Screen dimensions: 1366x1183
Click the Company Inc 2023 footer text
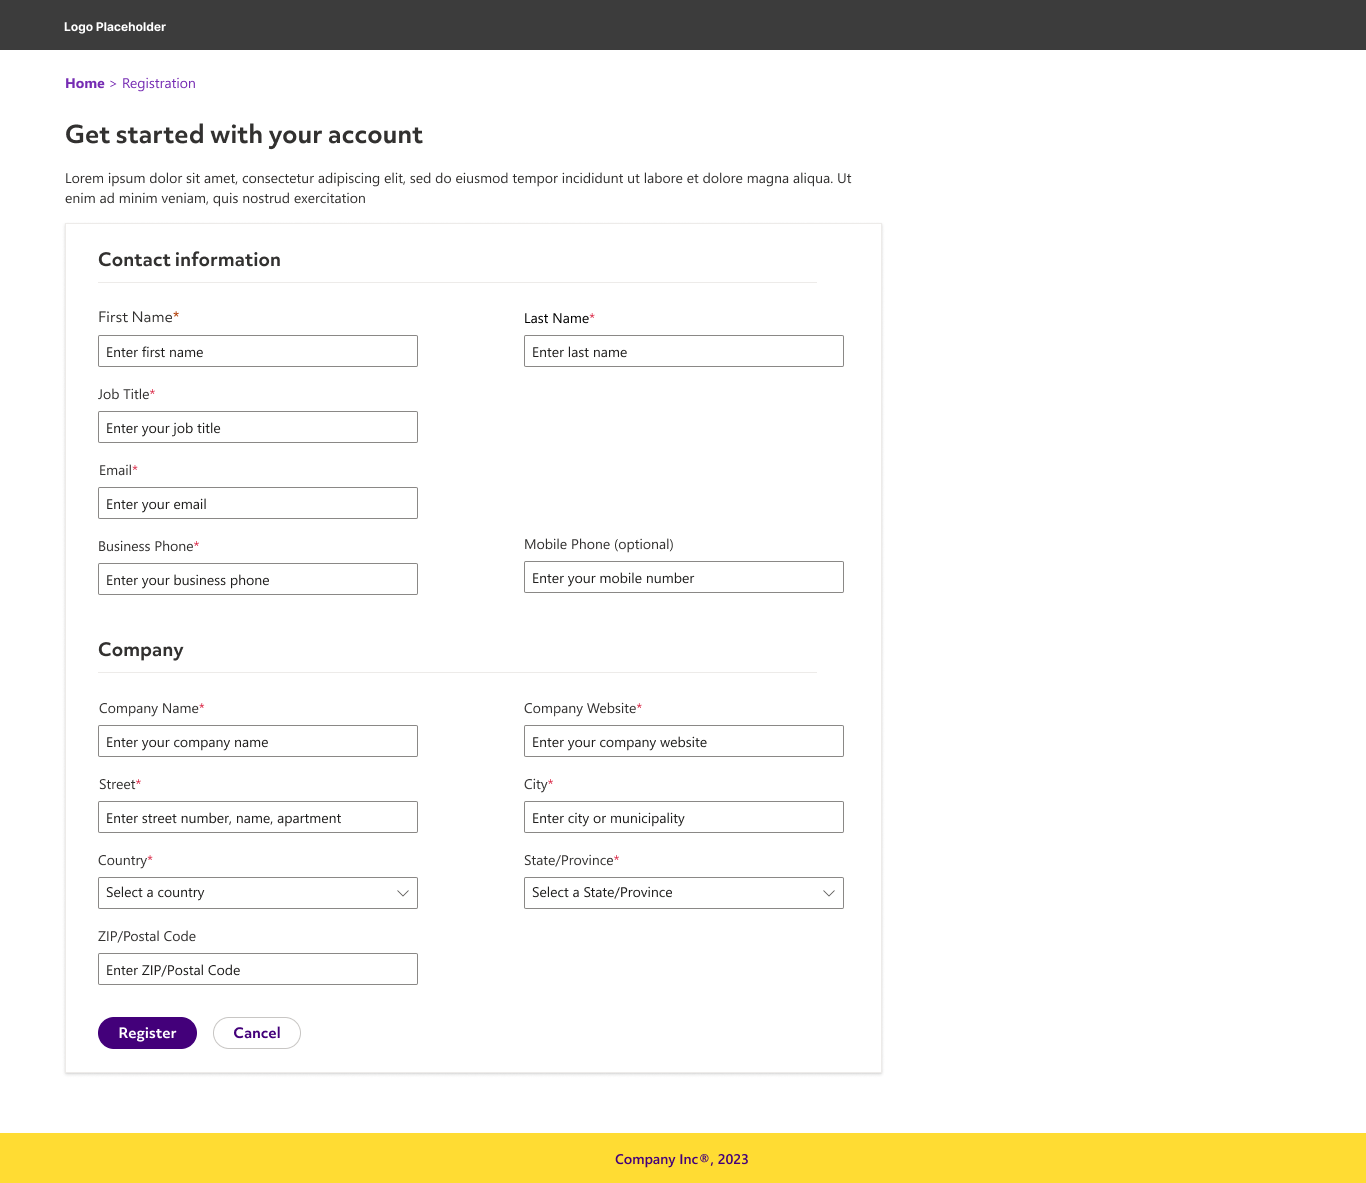[x=682, y=1159]
